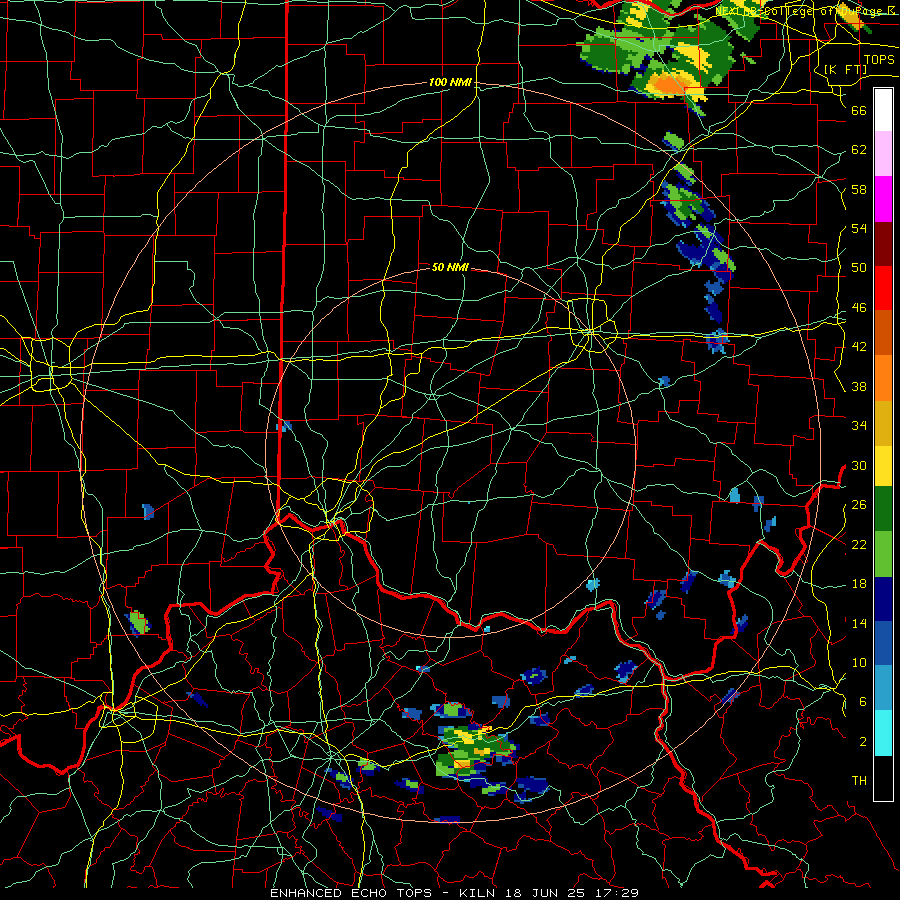This screenshot has width=900, height=900.
Task: Click the '58' legend value
Action: (x=859, y=189)
